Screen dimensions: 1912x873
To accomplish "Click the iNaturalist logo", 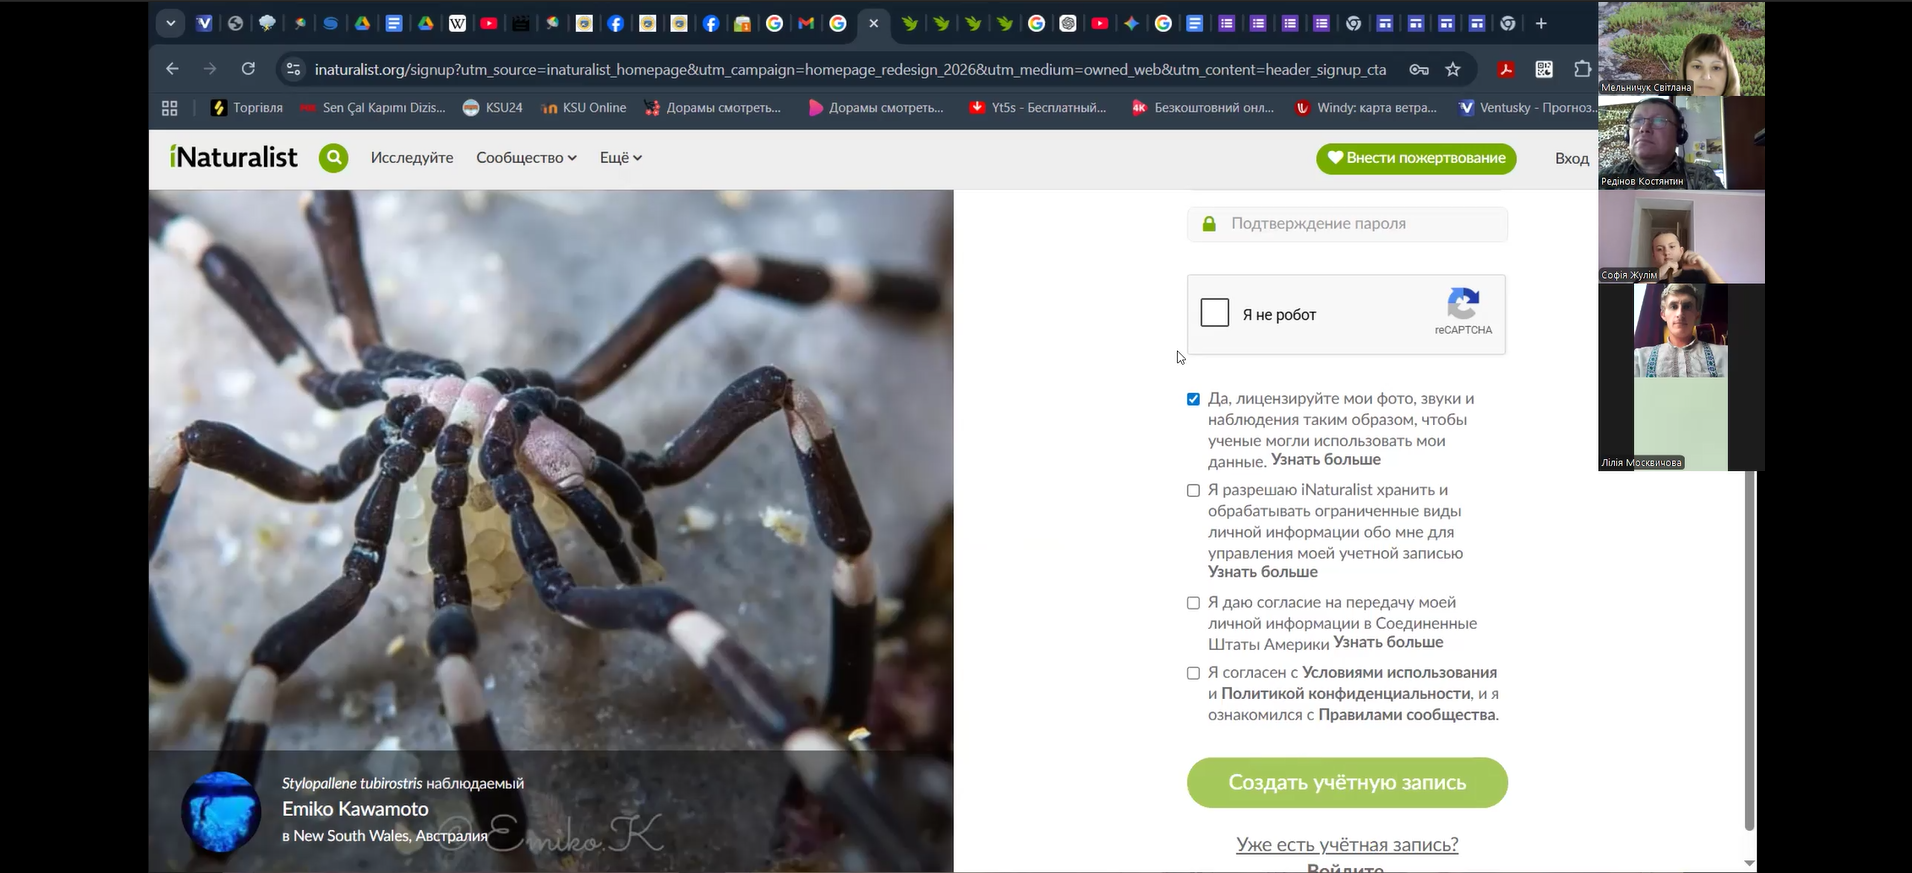I will [x=234, y=158].
